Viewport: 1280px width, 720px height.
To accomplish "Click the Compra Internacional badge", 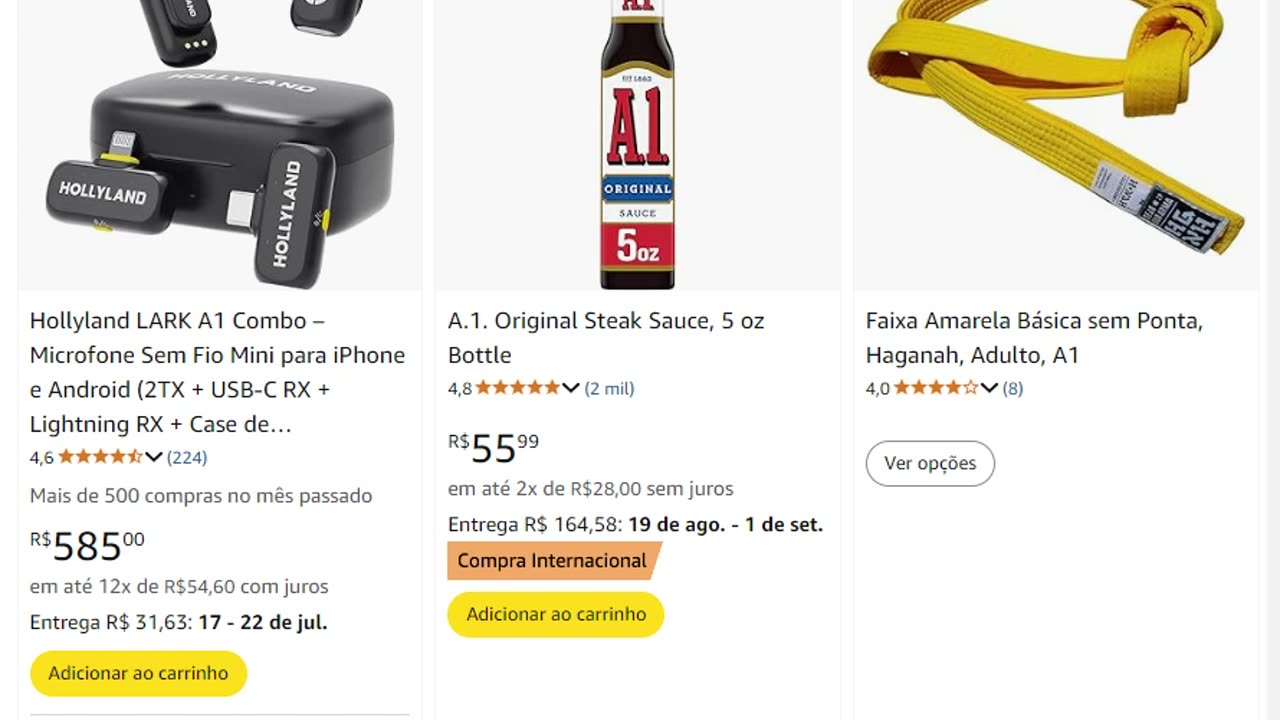I will [x=552, y=561].
